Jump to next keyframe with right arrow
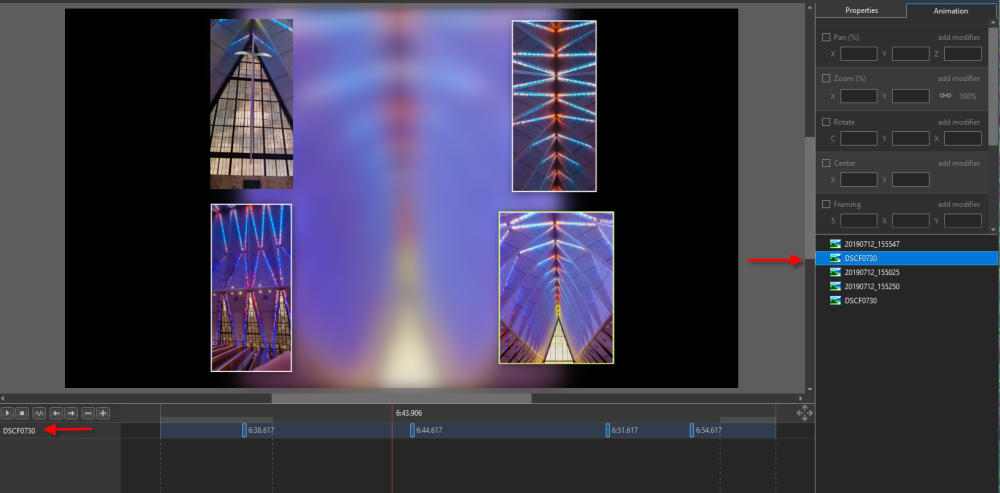The image size is (1000, 493). (x=71, y=412)
